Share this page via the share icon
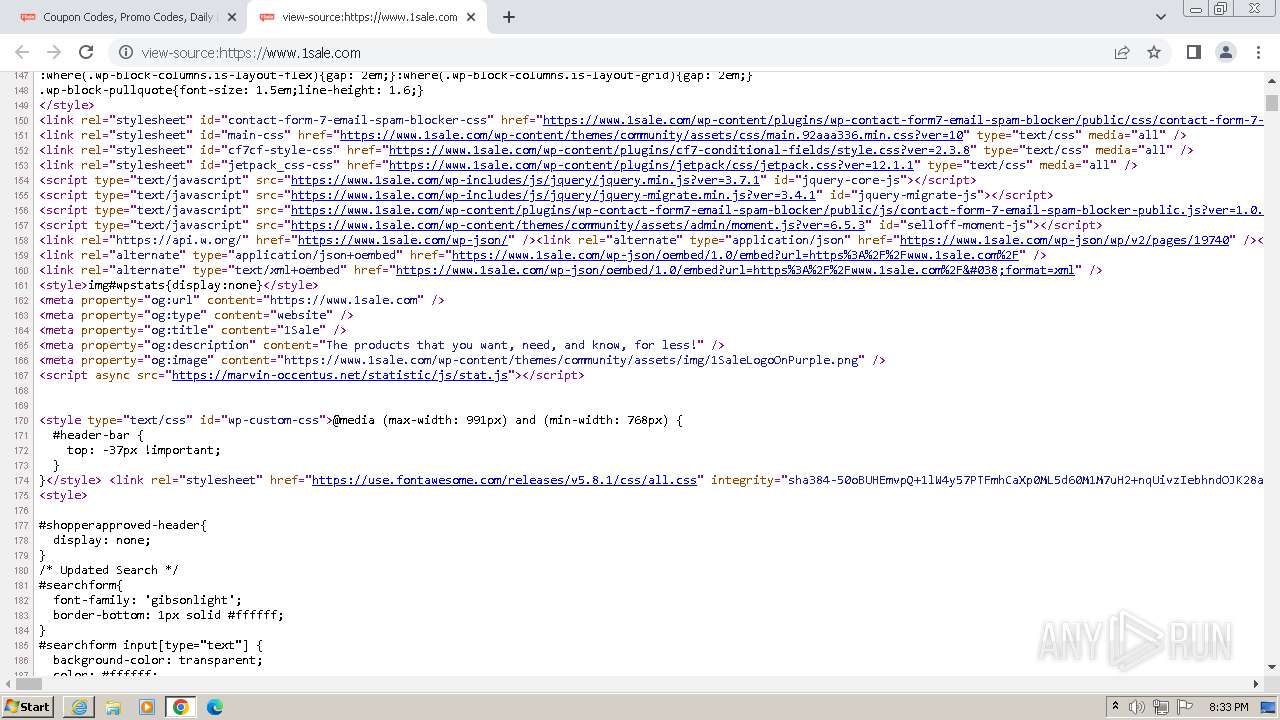The height and width of the screenshot is (720, 1280). coord(1122,52)
